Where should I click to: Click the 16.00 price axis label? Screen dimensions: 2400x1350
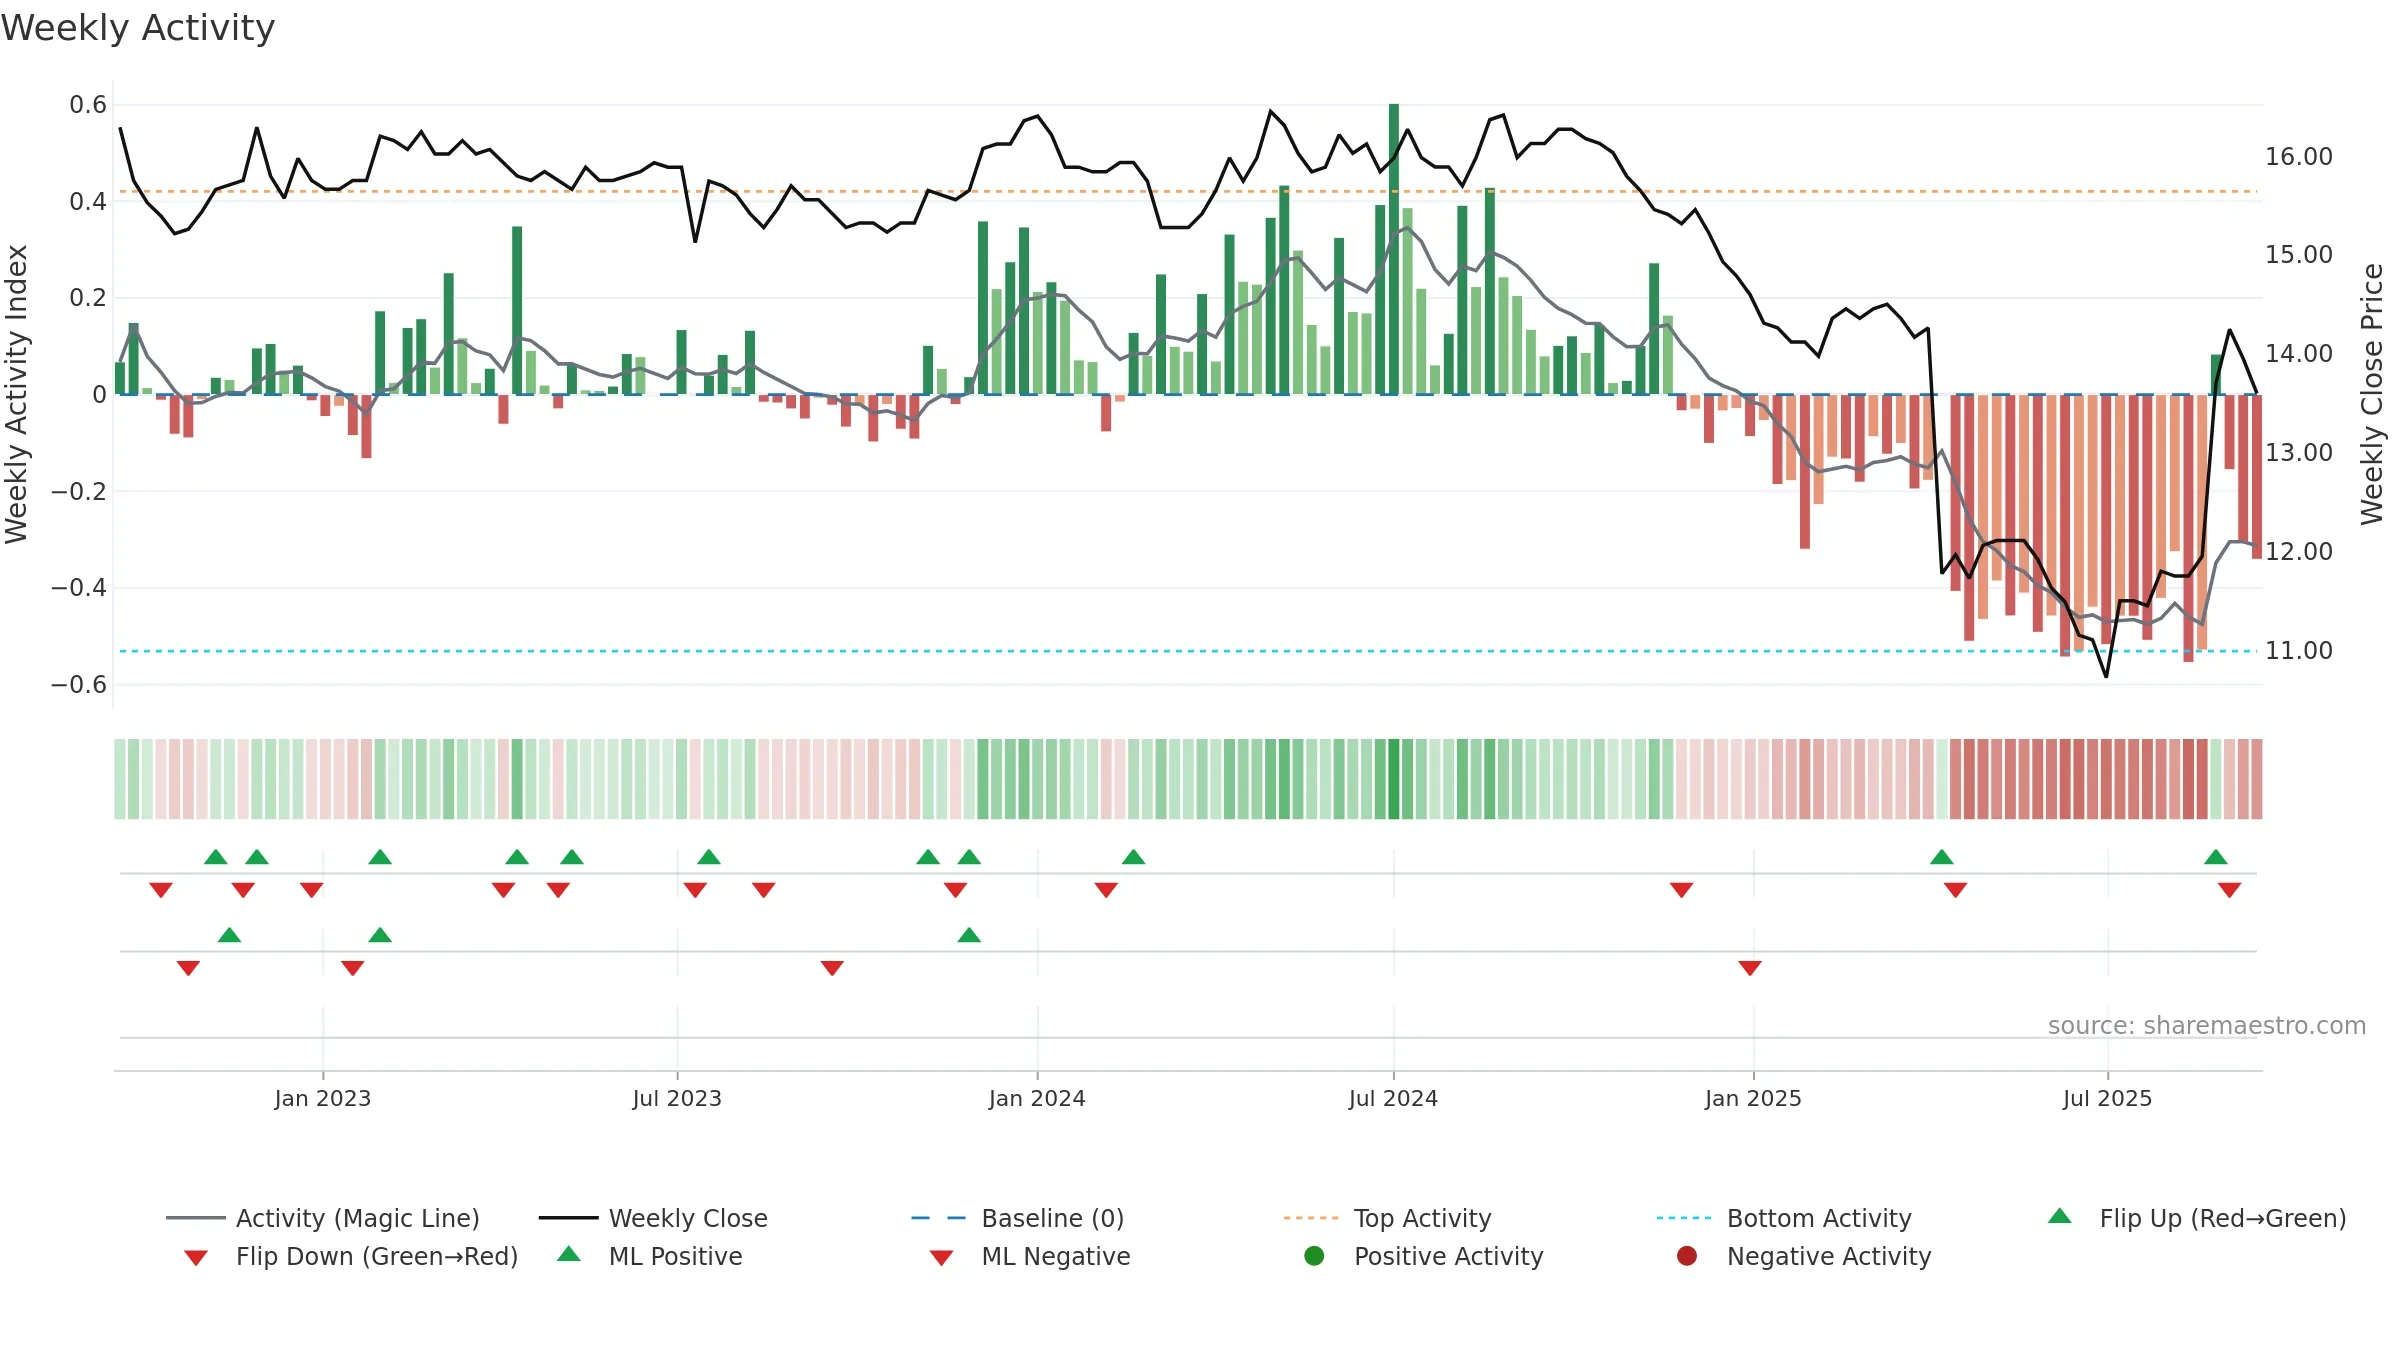[x=2299, y=157]
